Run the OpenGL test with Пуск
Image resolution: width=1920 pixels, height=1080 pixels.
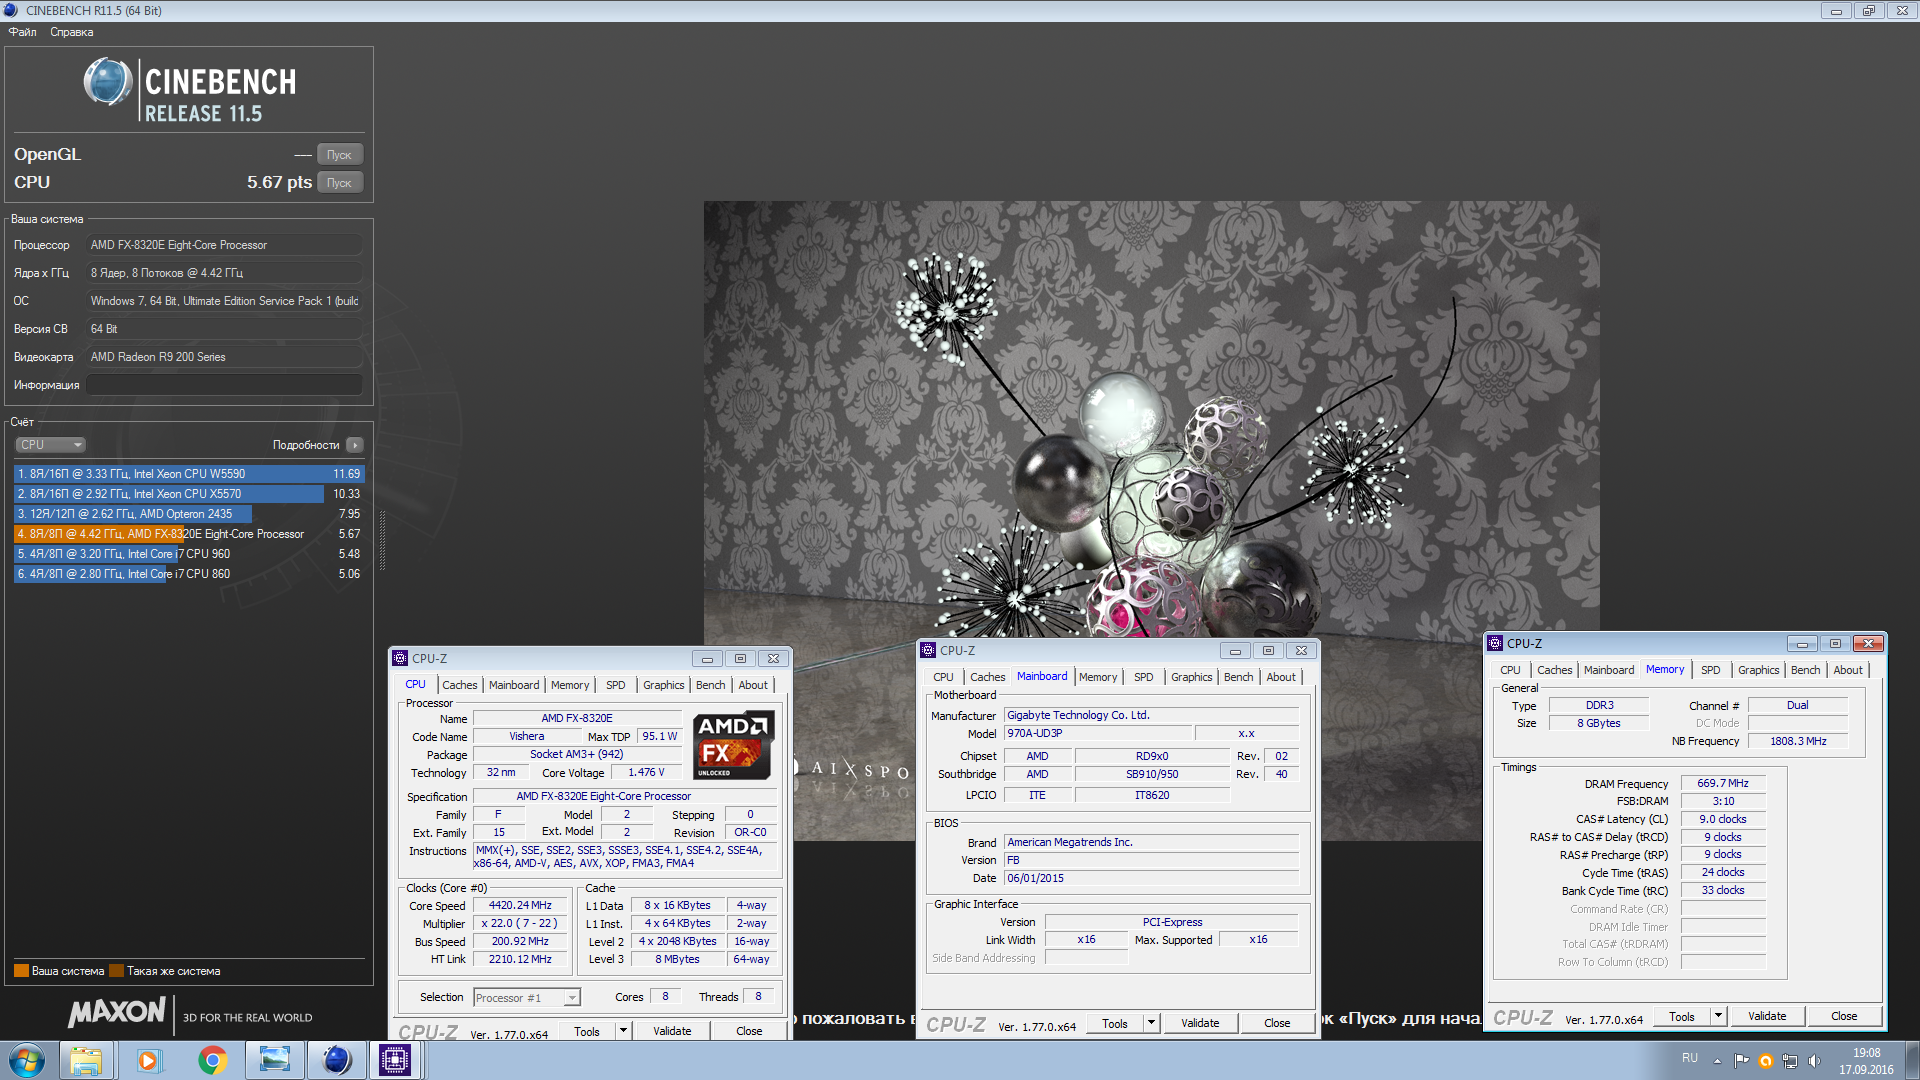click(340, 155)
